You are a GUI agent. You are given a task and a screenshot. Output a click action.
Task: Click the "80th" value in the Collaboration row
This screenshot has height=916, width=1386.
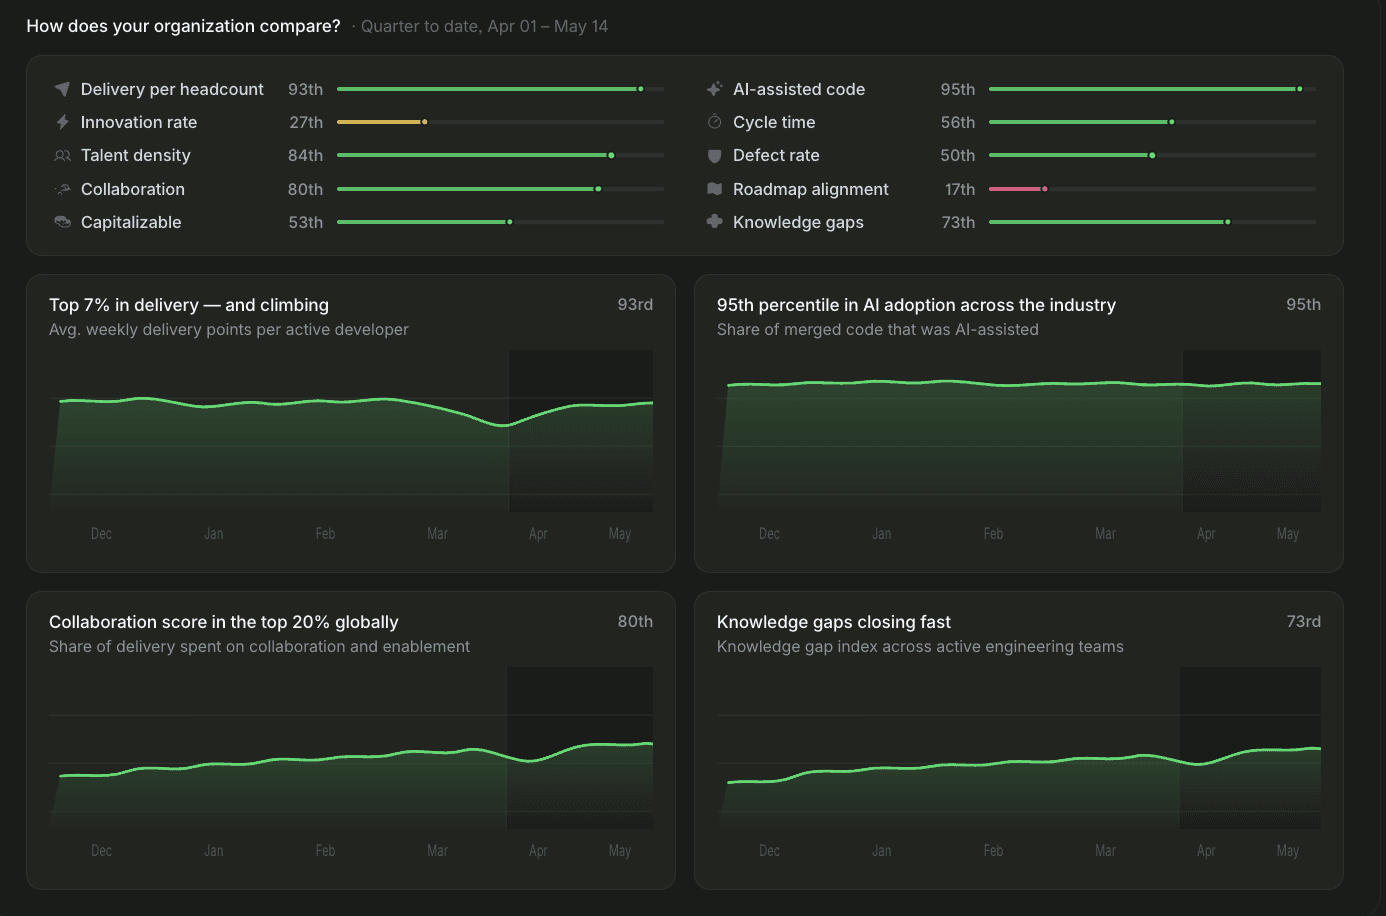[x=305, y=189]
